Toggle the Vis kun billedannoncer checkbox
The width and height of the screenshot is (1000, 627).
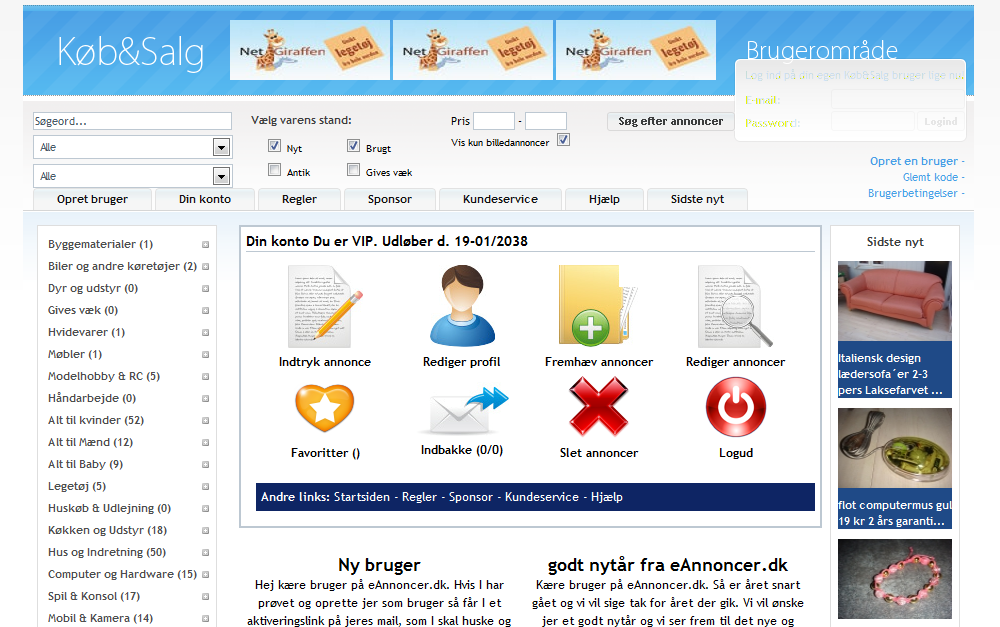(563, 140)
